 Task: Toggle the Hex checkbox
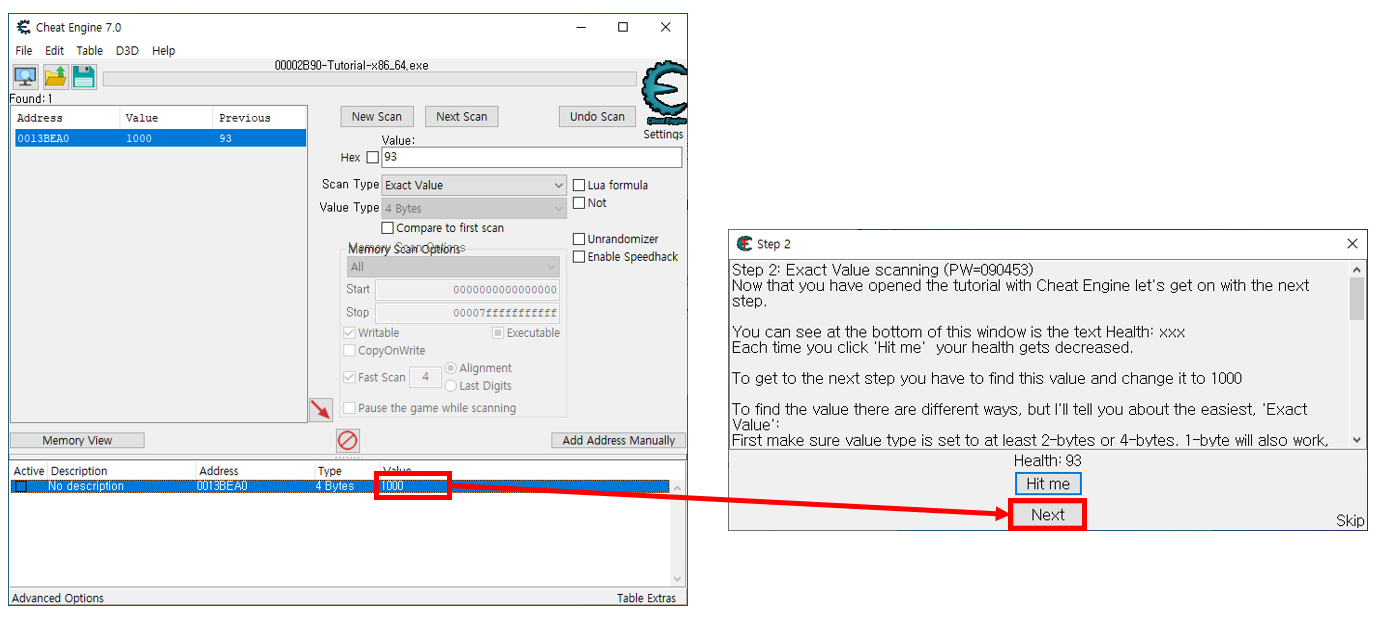[373, 158]
